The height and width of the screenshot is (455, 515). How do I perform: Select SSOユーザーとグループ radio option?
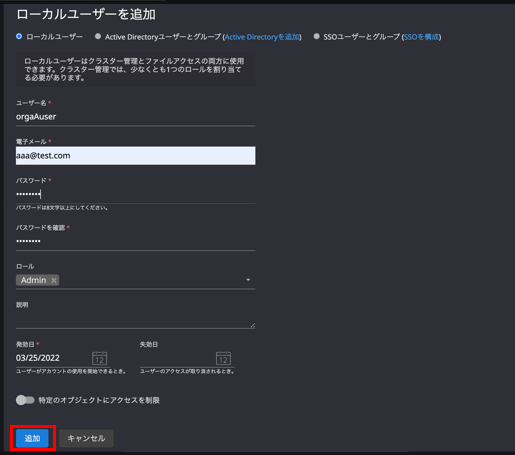[x=316, y=36]
